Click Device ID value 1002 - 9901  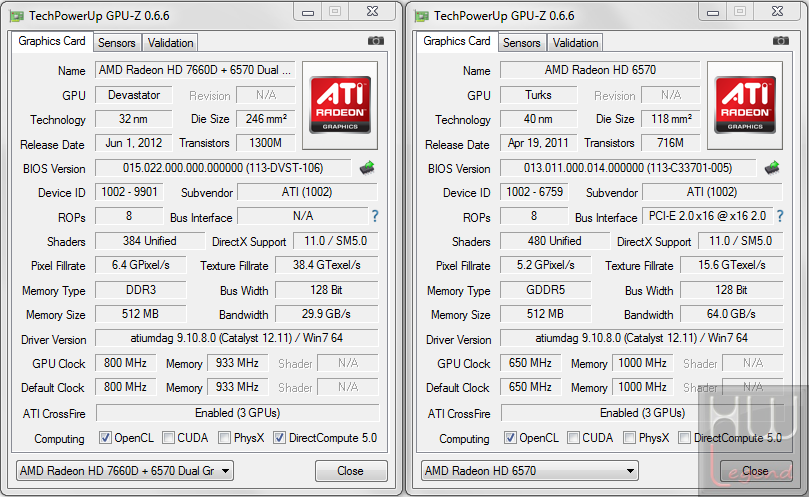(x=130, y=192)
